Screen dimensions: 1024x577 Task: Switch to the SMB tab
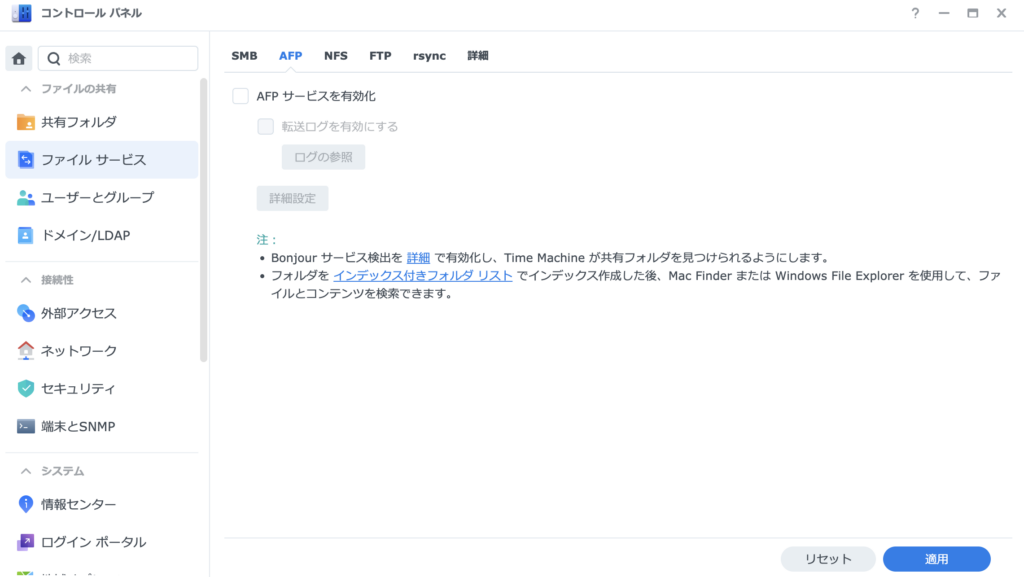click(x=244, y=56)
